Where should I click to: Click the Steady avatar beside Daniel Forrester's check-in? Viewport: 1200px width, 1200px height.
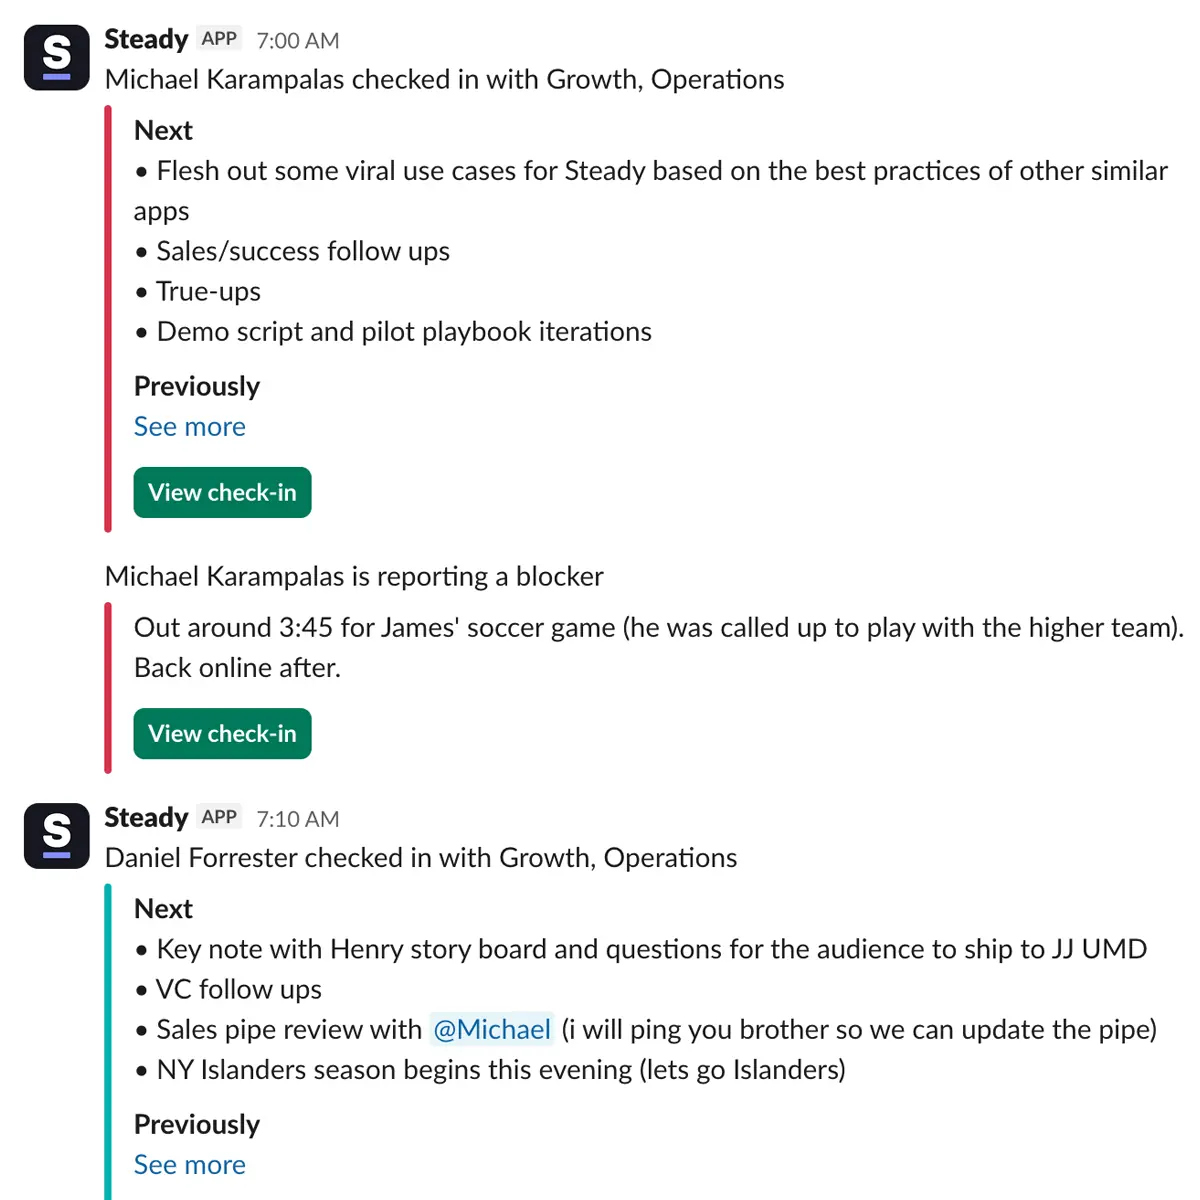pos(56,836)
